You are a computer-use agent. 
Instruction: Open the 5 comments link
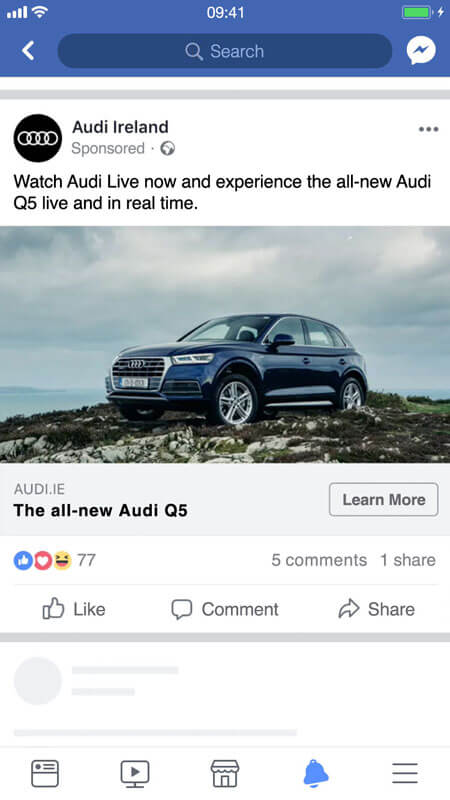(319, 560)
